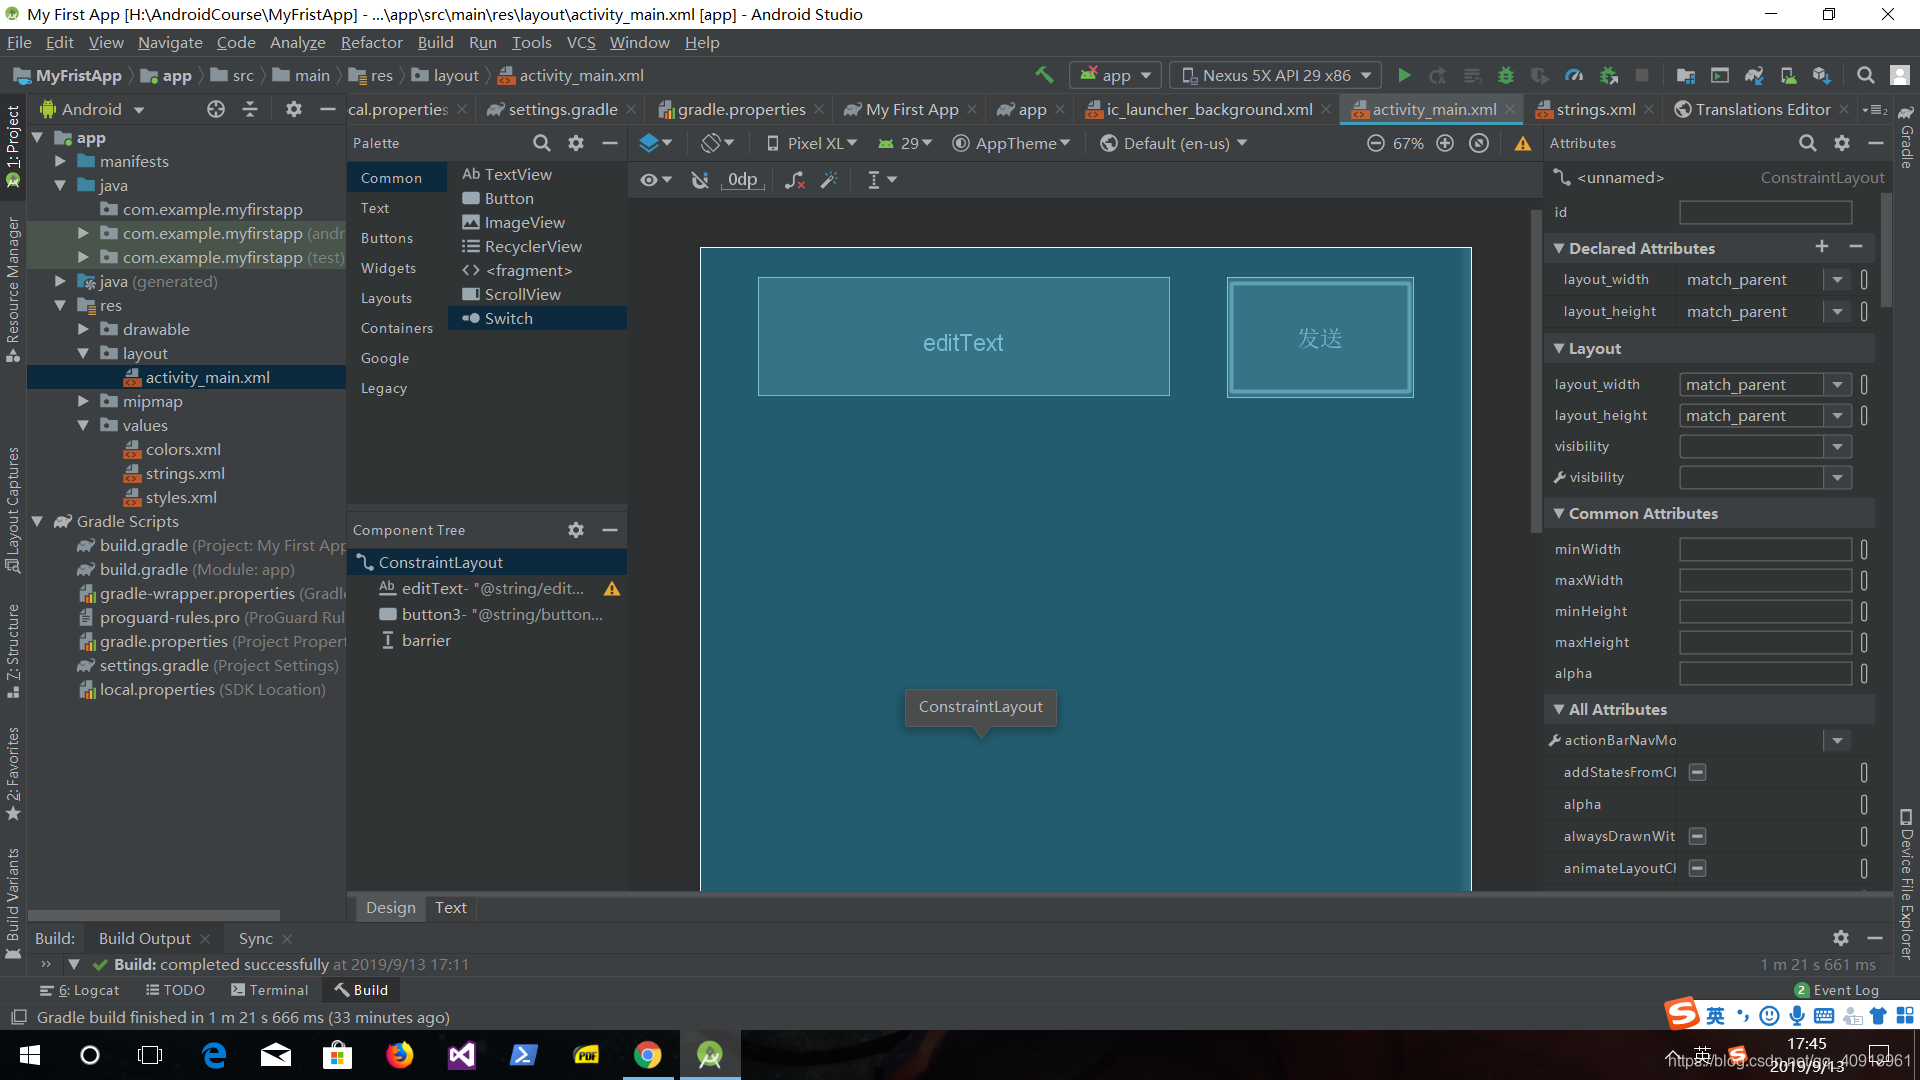Click the Make Project hammer icon
The height and width of the screenshot is (1080, 1920).
pyautogui.click(x=1044, y=75)
